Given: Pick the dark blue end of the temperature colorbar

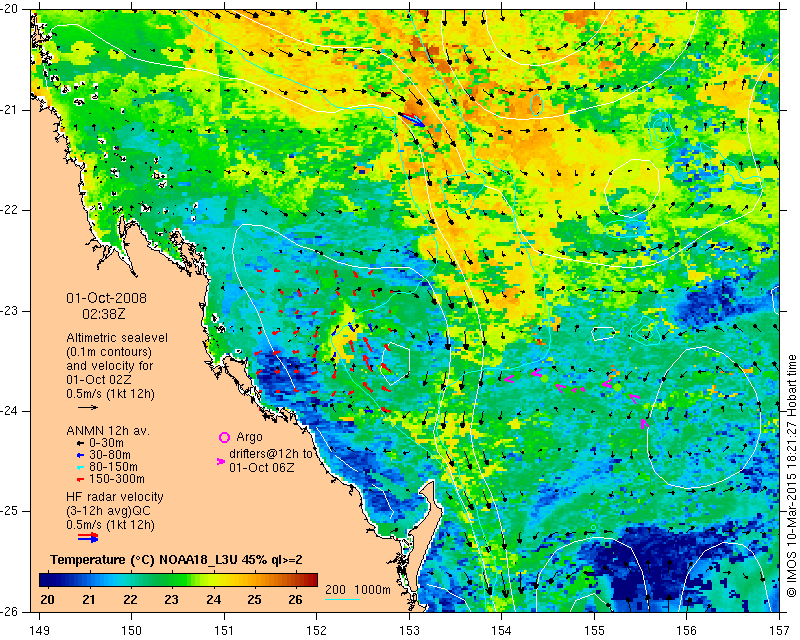Looking at the screenshot, I should 46,580.
